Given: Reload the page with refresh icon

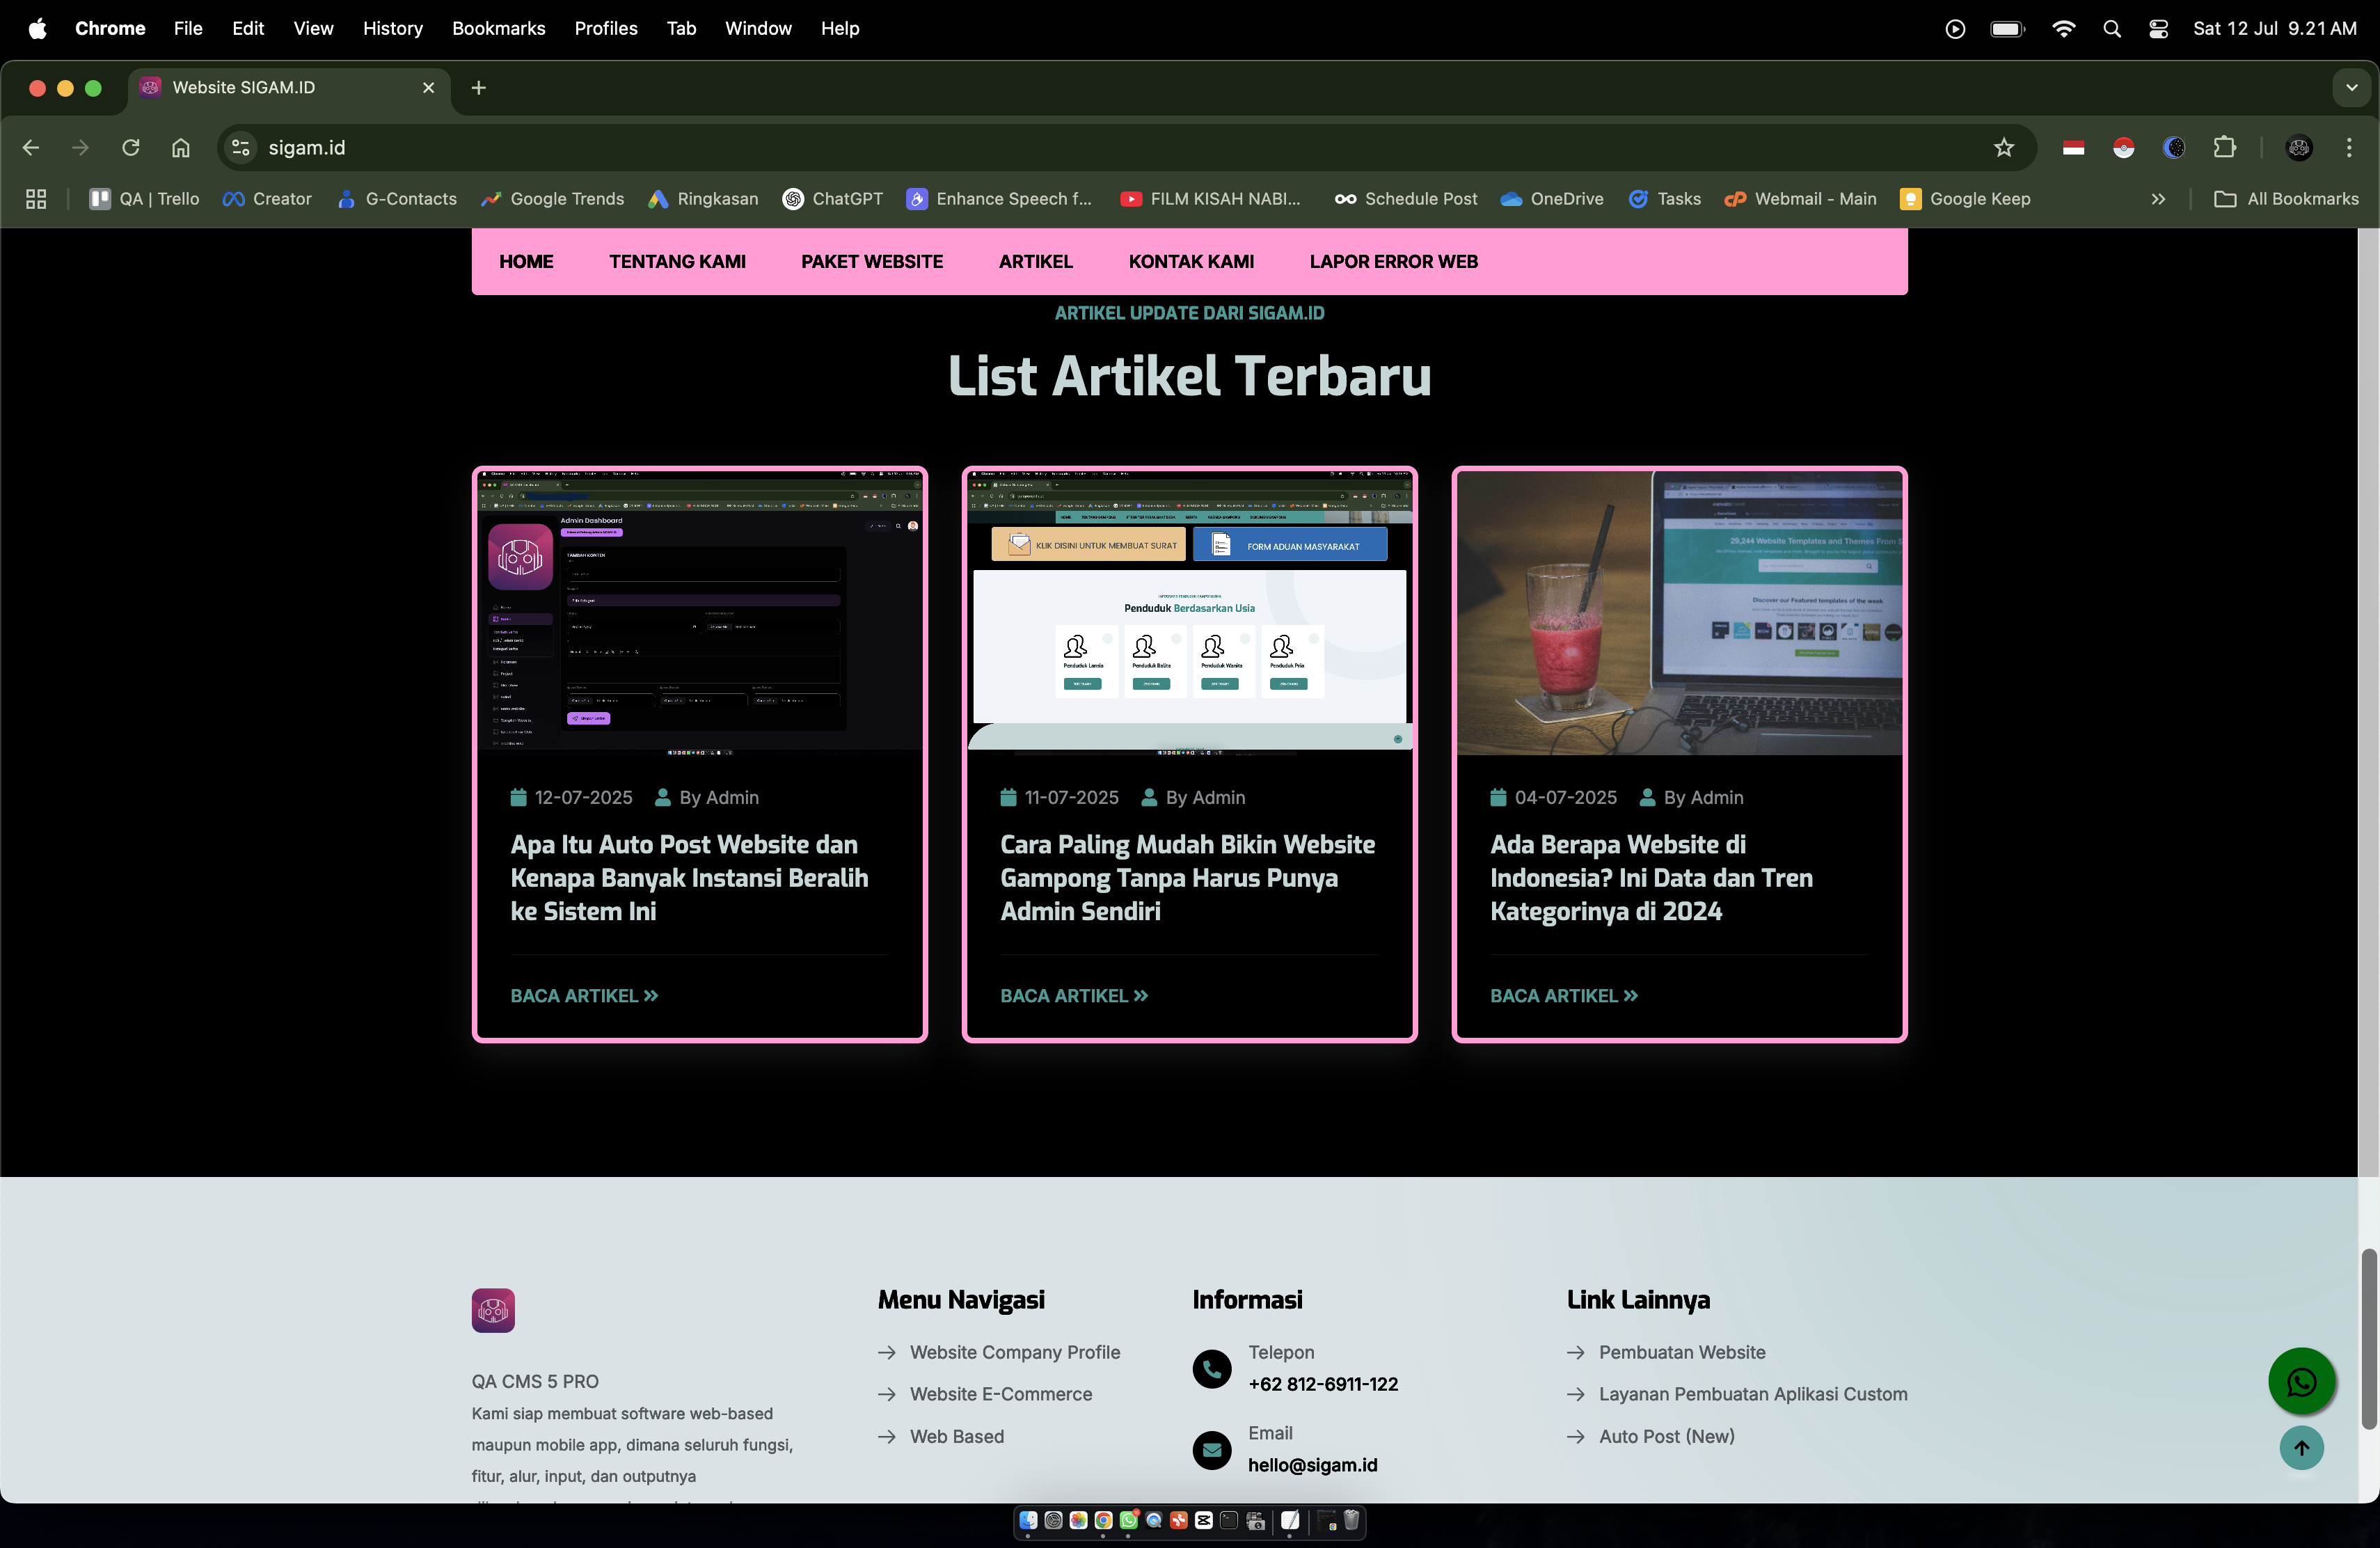Looking at the screenshot, I should (131, 148).
